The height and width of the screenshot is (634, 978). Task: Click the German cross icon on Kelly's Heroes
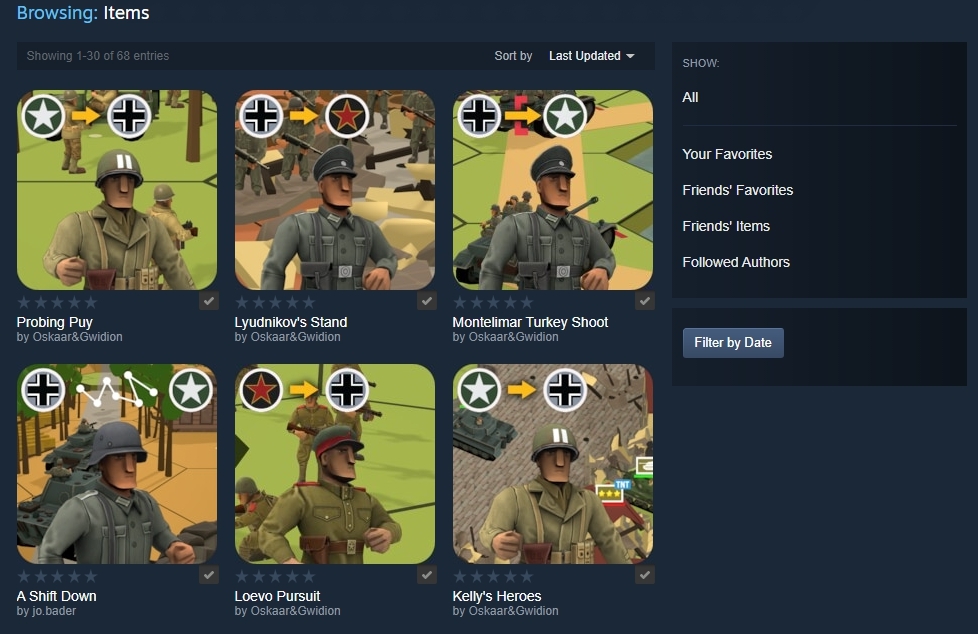(564, 390)
